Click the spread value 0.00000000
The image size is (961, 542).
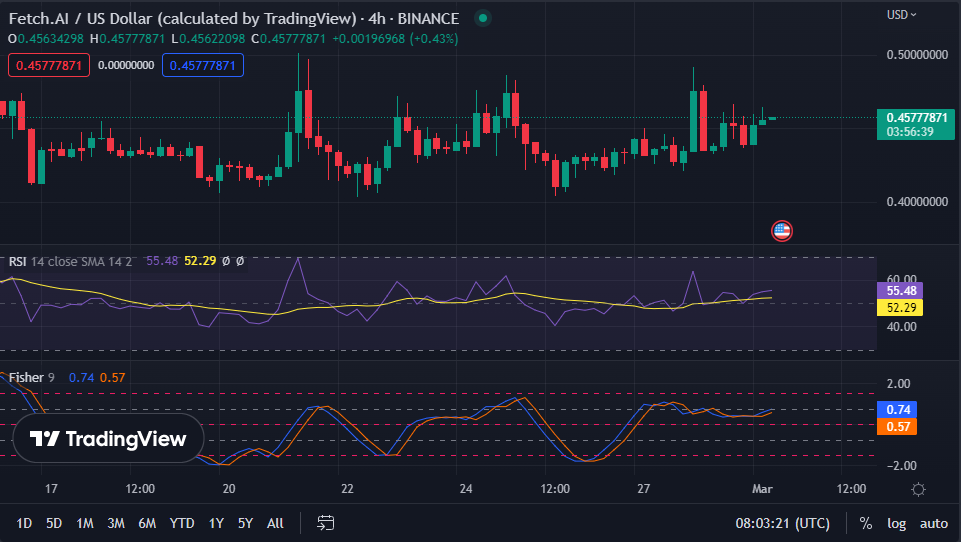coord(126,65)
